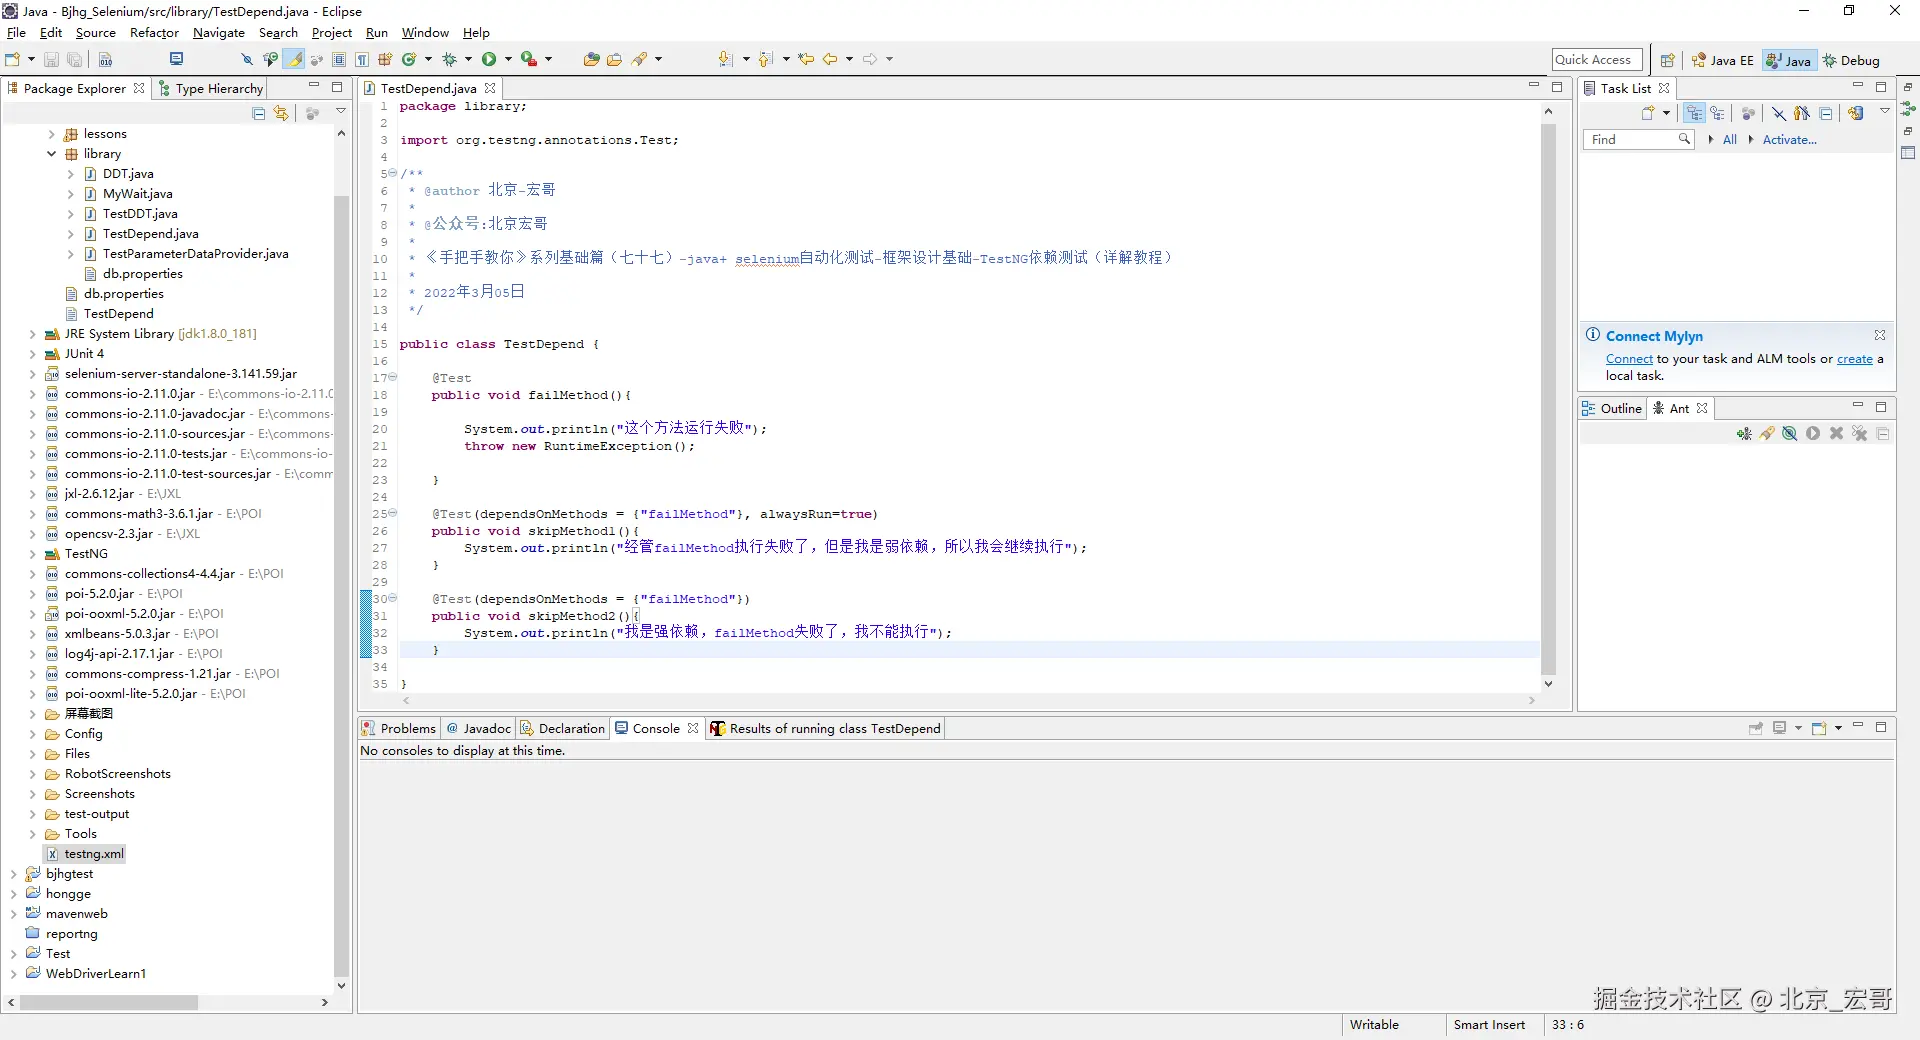Click the Run Last Tool external tools icon
Screen dimensions: 1920x1040
[x=528, y=60]
